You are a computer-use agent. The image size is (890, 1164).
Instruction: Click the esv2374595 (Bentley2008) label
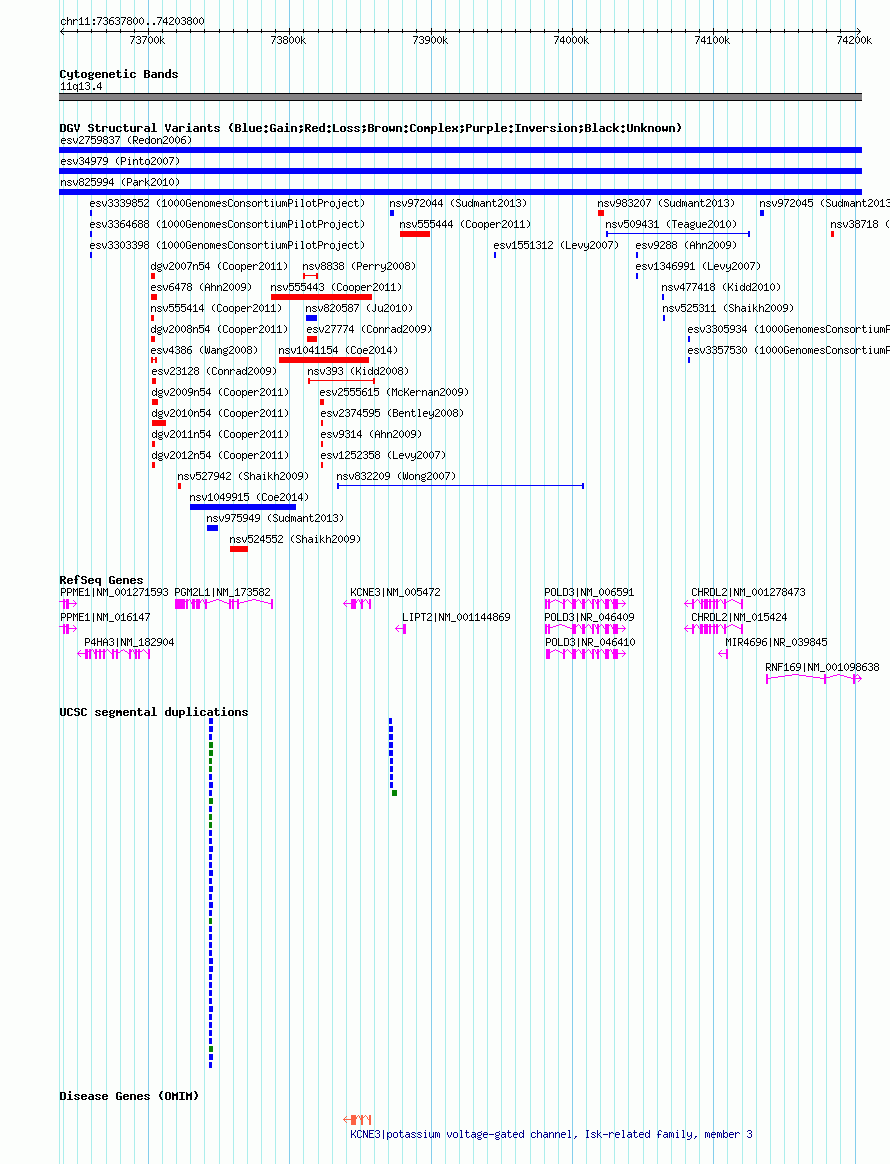pos(392,413)
